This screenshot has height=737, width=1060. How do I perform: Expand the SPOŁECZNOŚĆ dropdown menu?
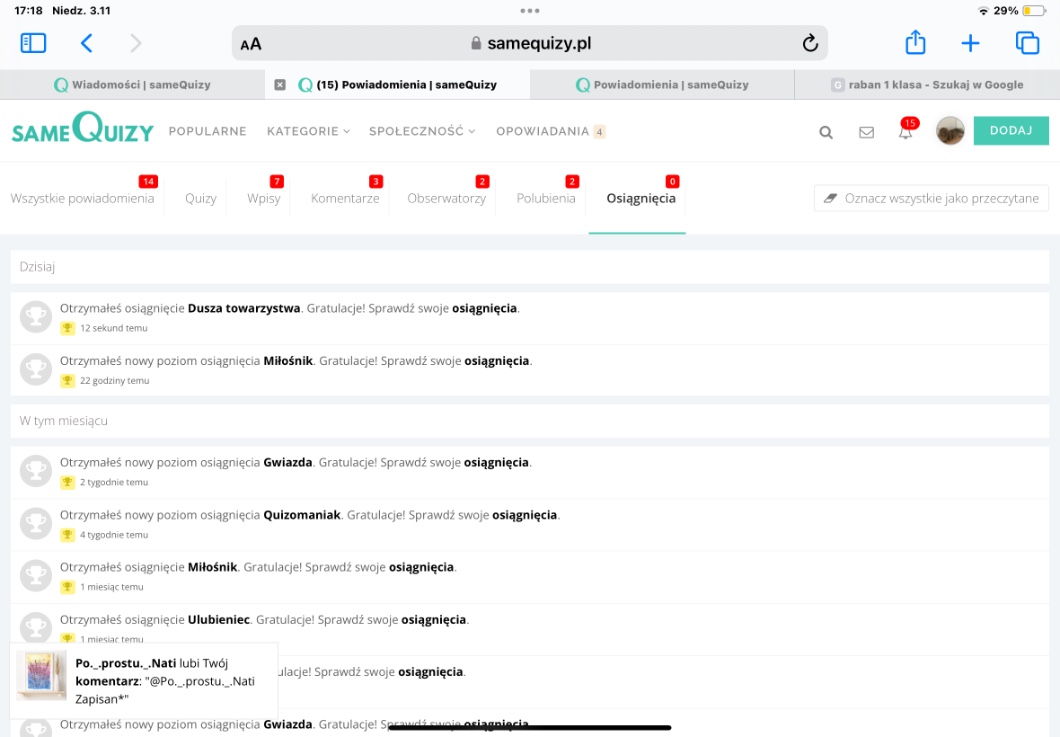[422, 131]
